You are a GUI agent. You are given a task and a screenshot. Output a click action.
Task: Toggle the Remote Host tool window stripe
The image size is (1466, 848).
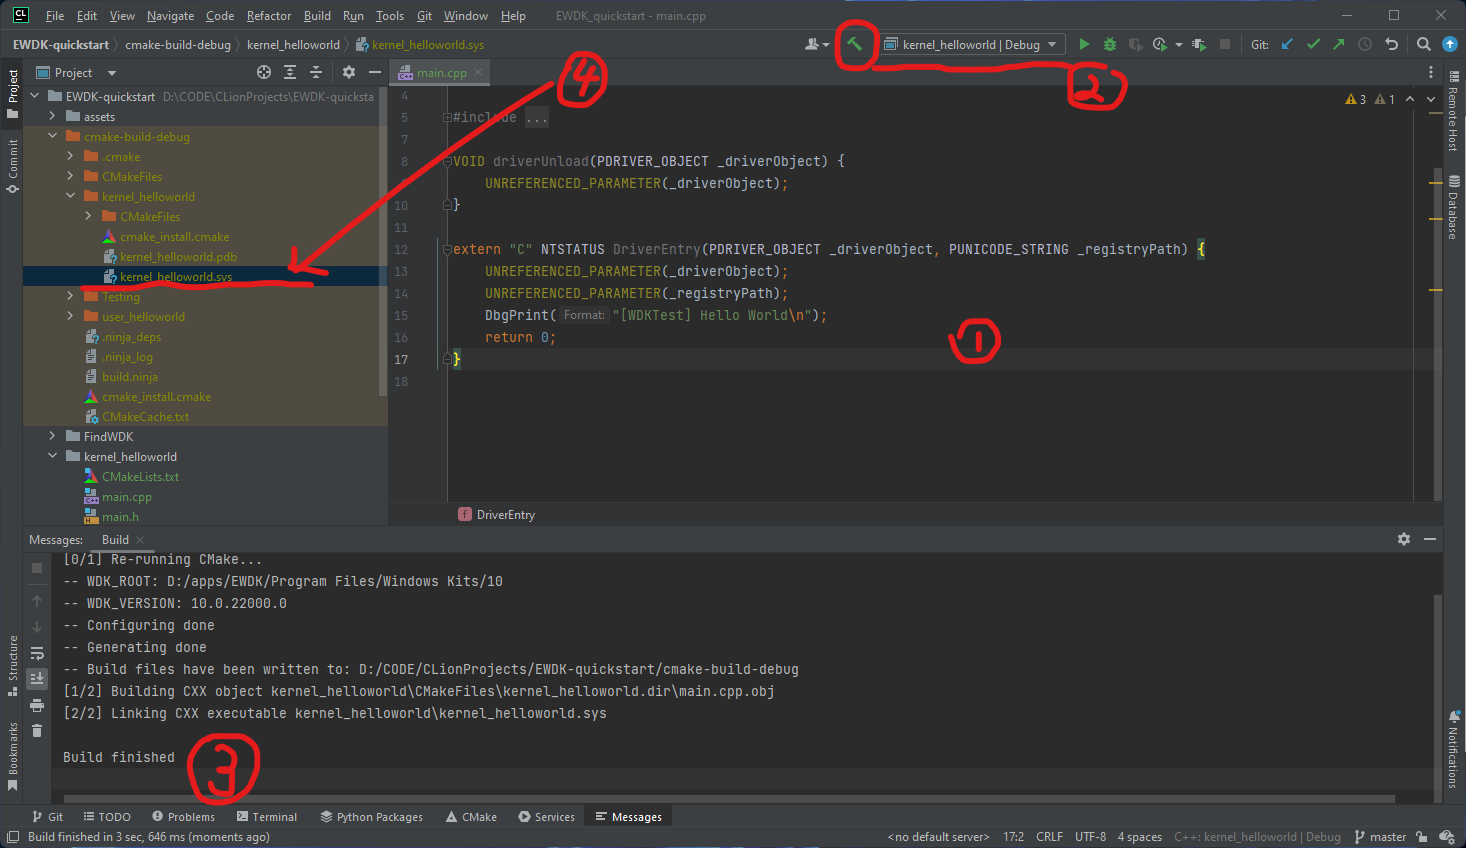click(1453, 110)
